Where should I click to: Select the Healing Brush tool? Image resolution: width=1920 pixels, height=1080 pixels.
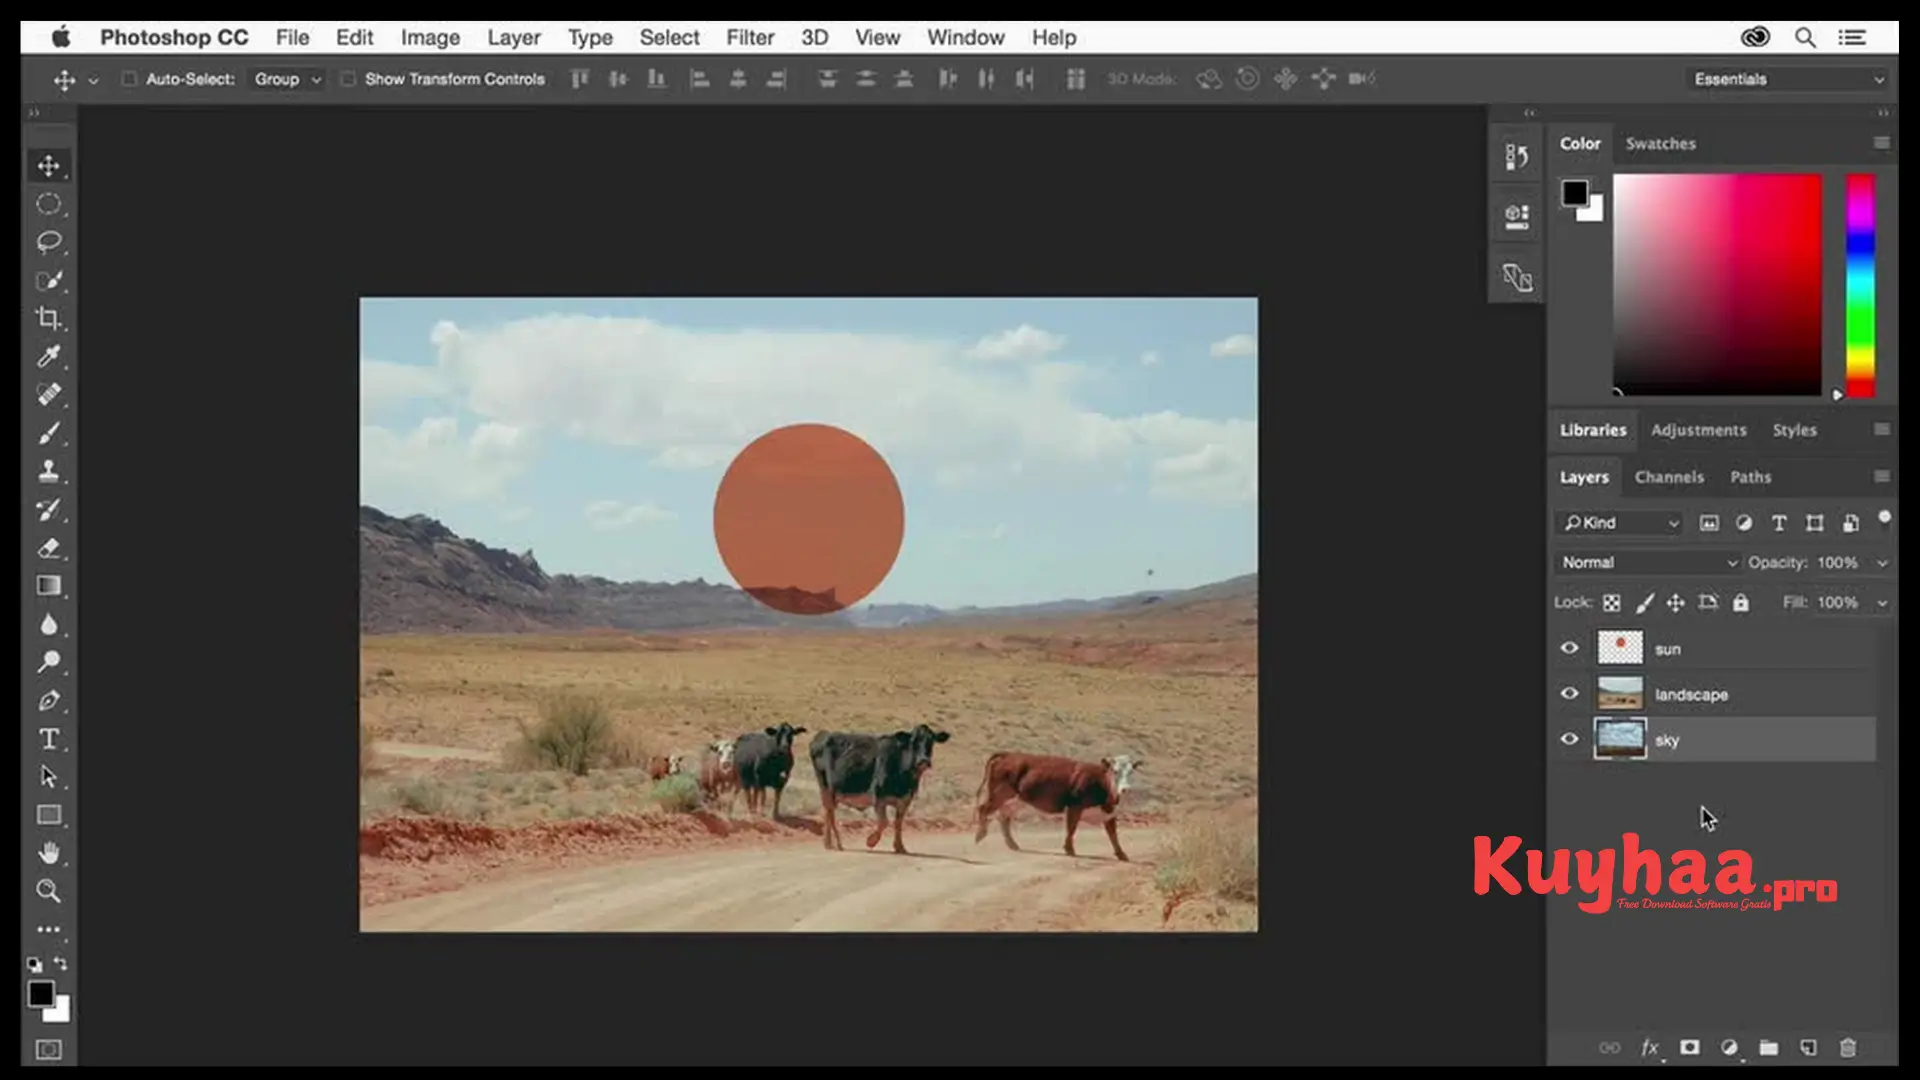pos(48,395)
